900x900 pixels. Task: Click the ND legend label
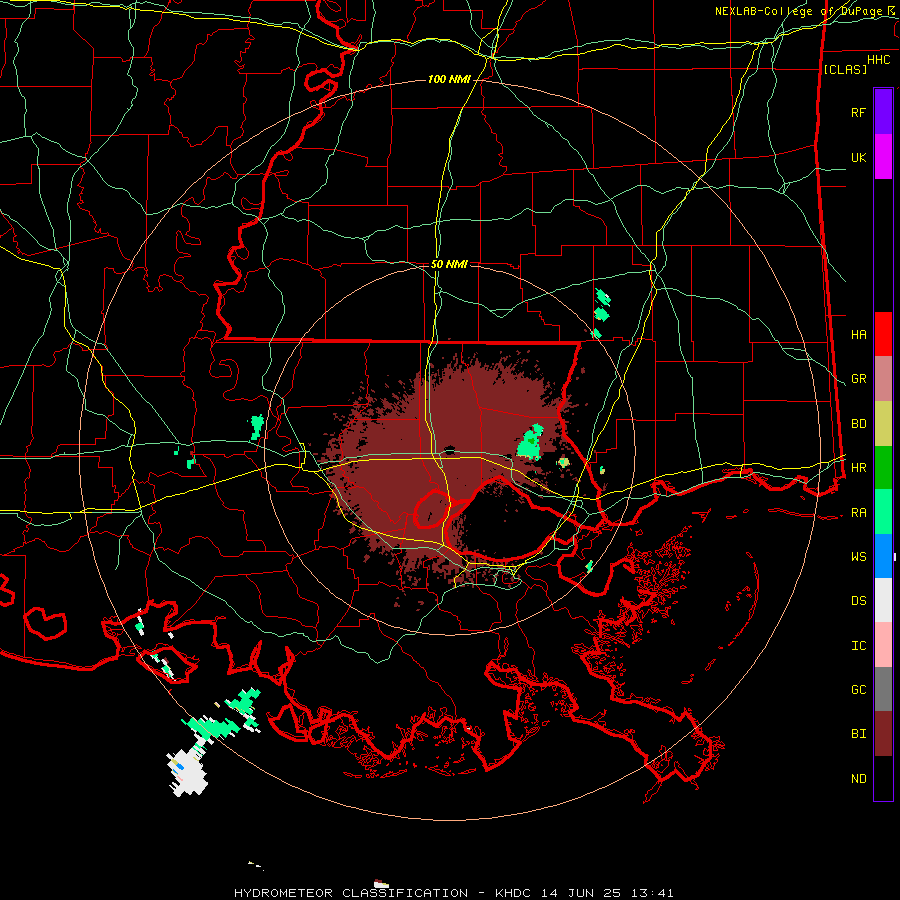[858, 779]
